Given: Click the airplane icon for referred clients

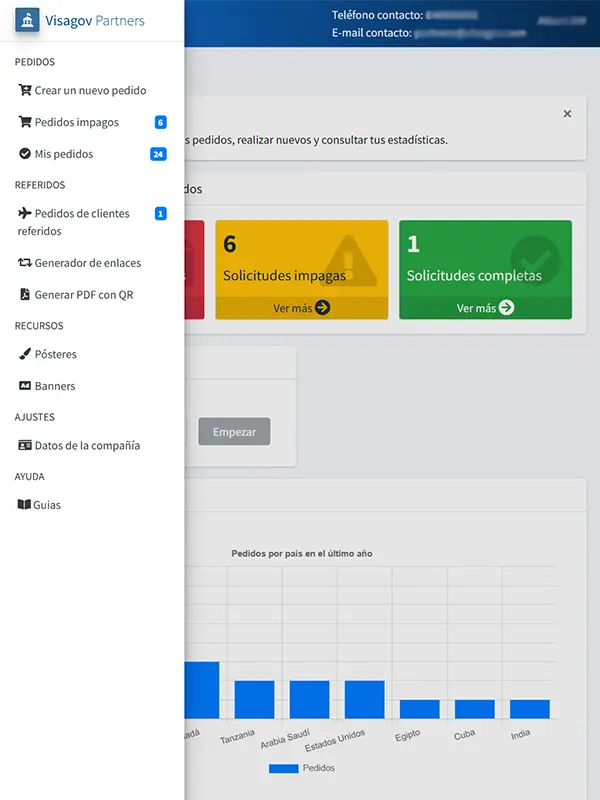Looking at the screenshot, I should 24,213.
